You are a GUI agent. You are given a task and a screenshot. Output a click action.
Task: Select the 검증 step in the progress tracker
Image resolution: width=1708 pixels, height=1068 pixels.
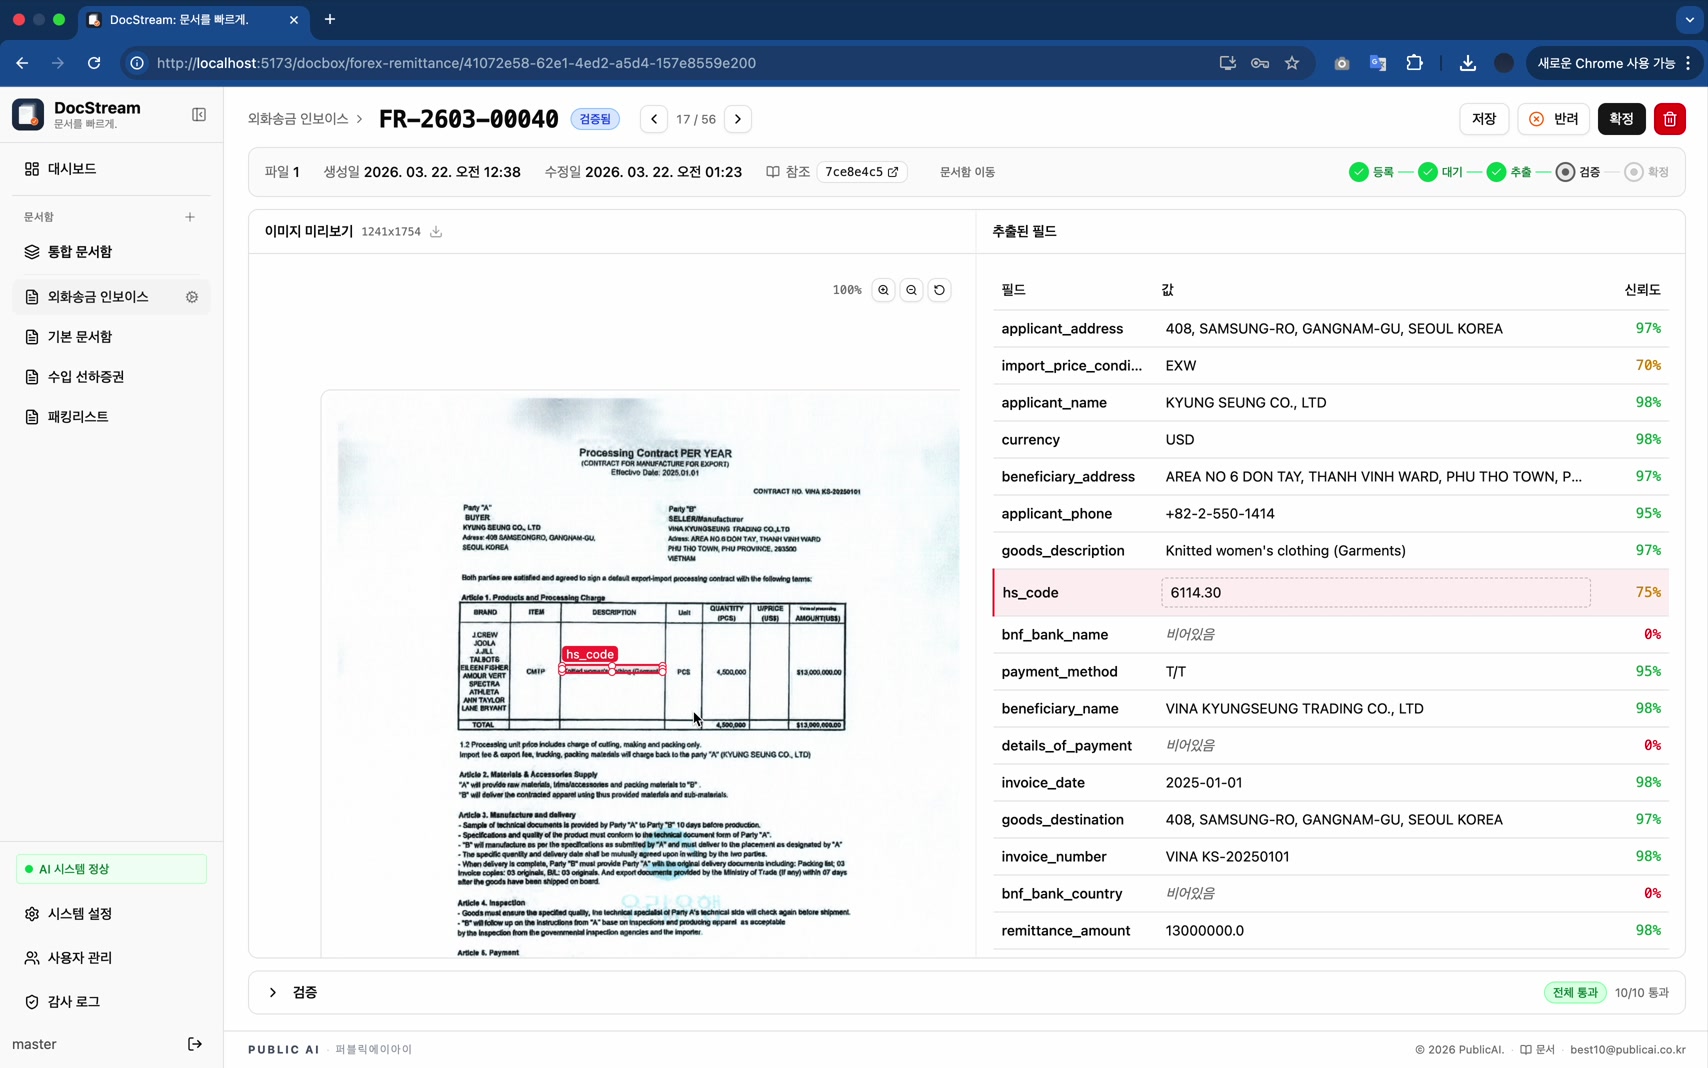pos(1578,172)
